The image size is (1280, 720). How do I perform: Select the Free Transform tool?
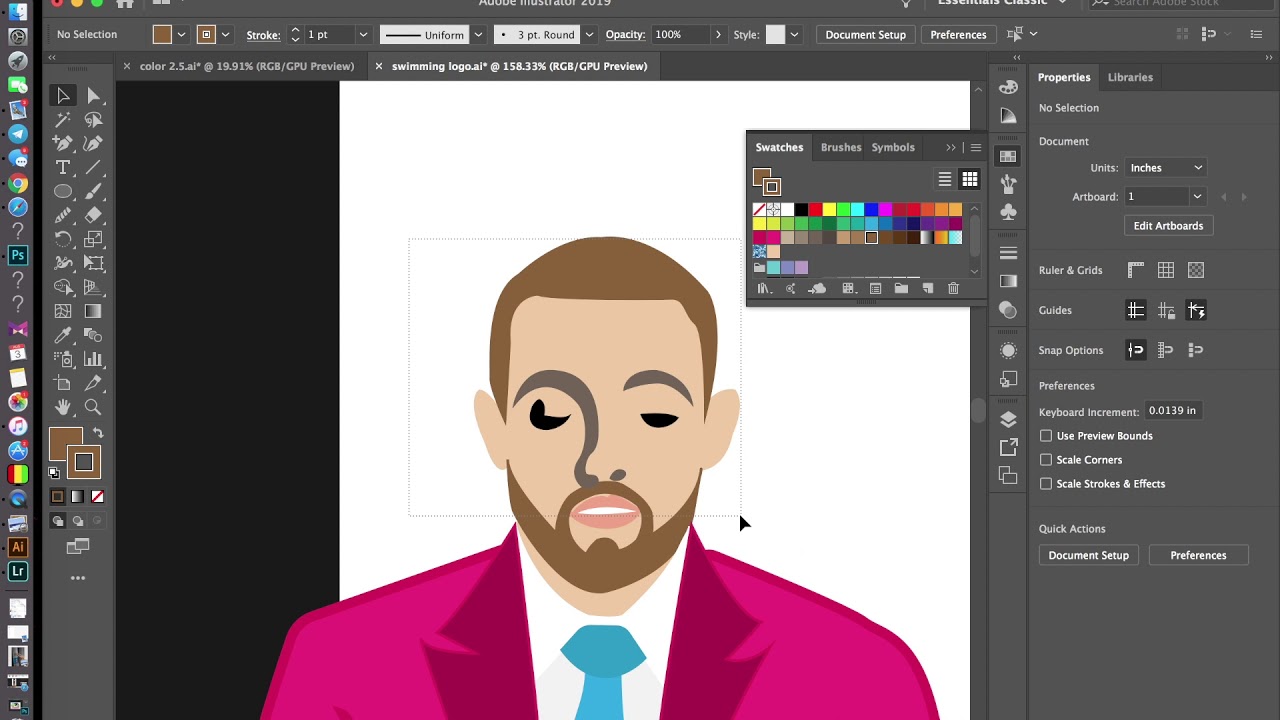pos(93,263)
